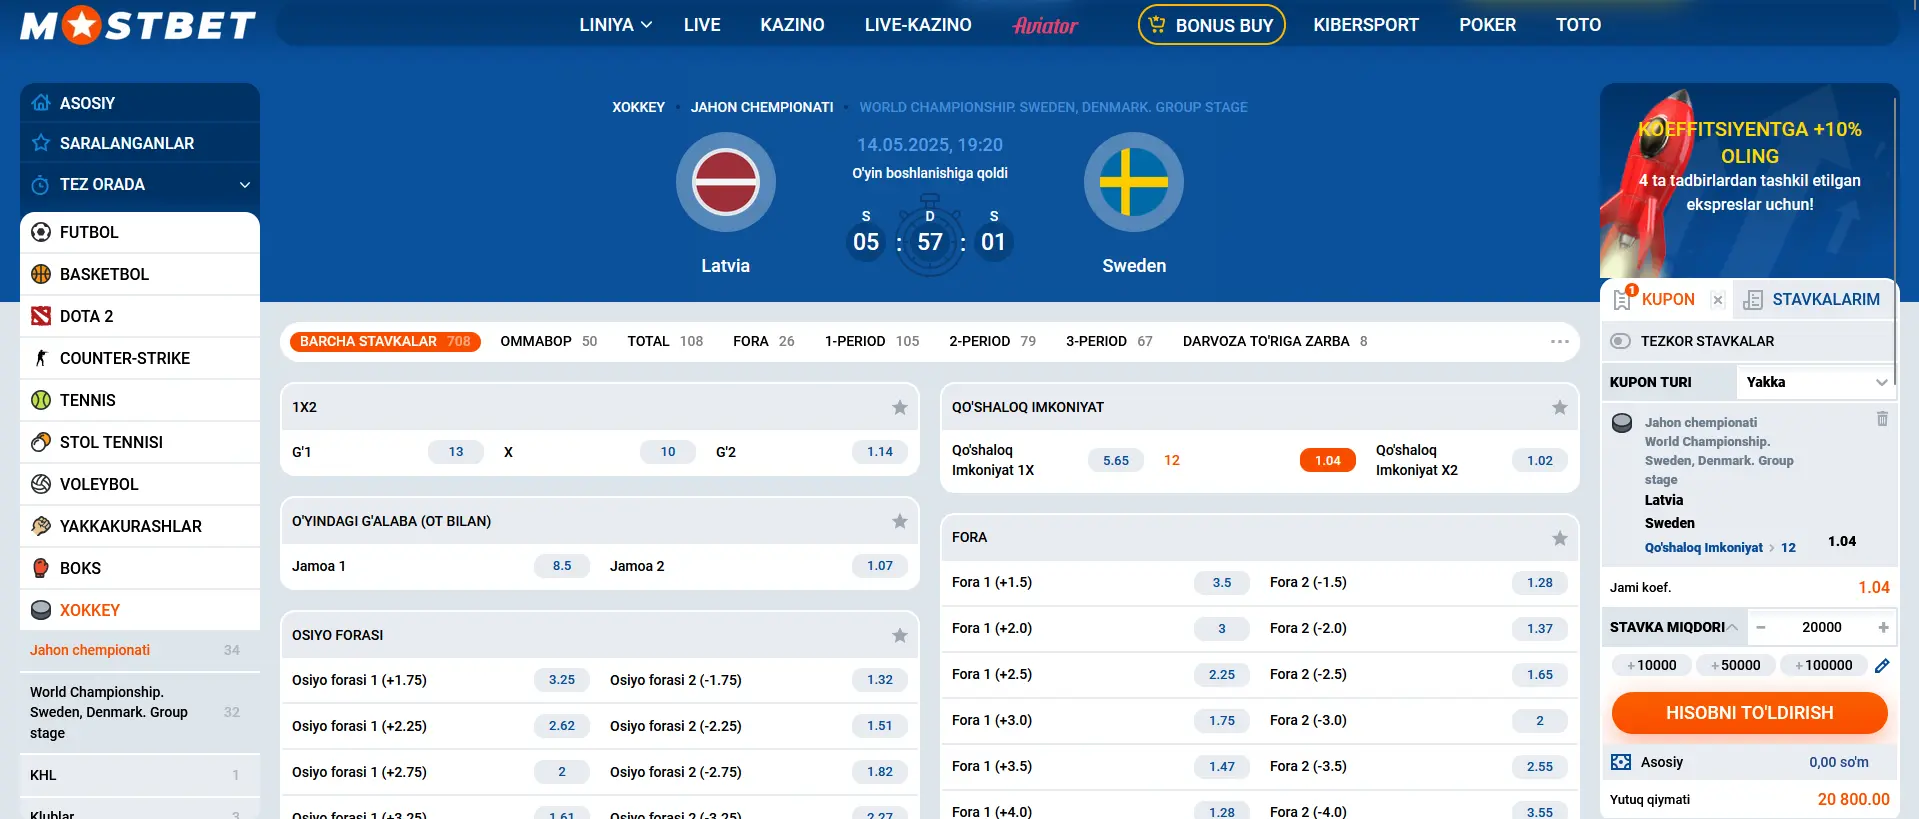The width and height of the screenshot is (1919, 819).
Task: Click the koeffitsiyent +10% promo banner
Action: pyautogui.click(x=1749, y=180)
